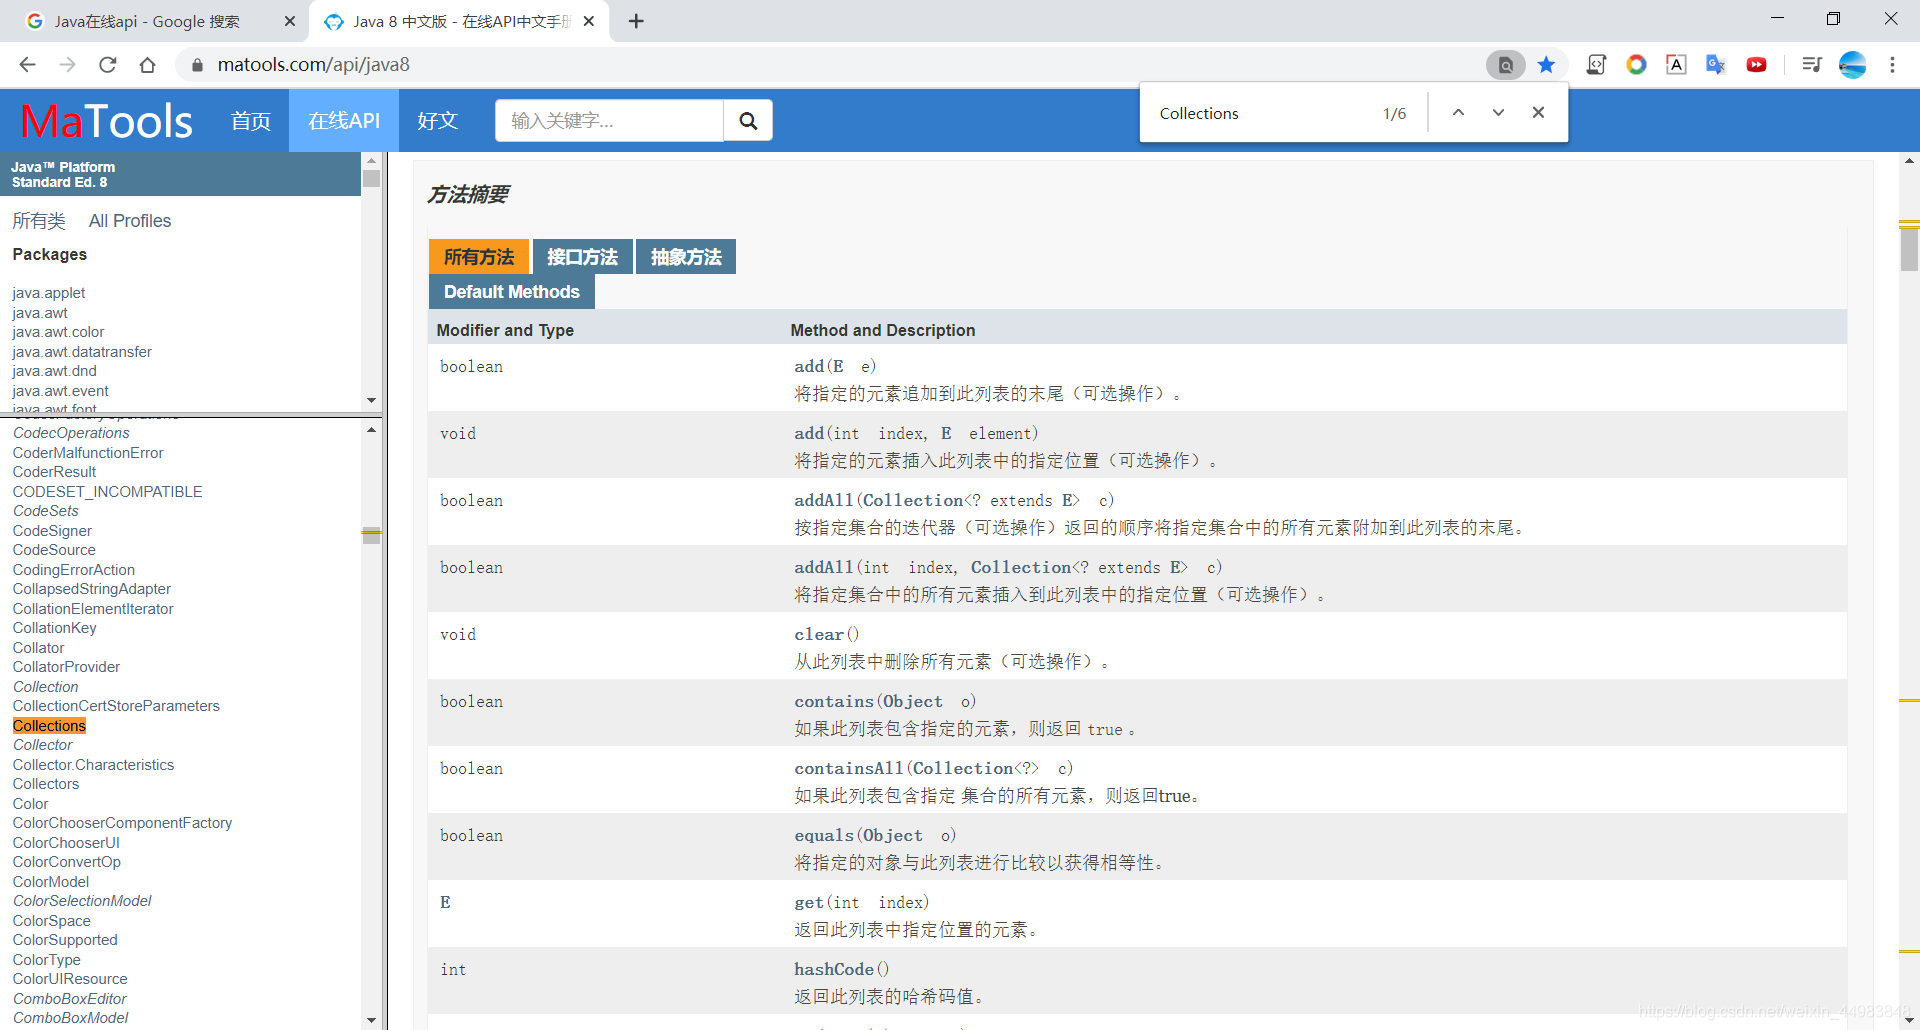This screenshot has width=1920, height=1030.
Task: Select the 接口方法 methods tab
Action: click(582, 257)
